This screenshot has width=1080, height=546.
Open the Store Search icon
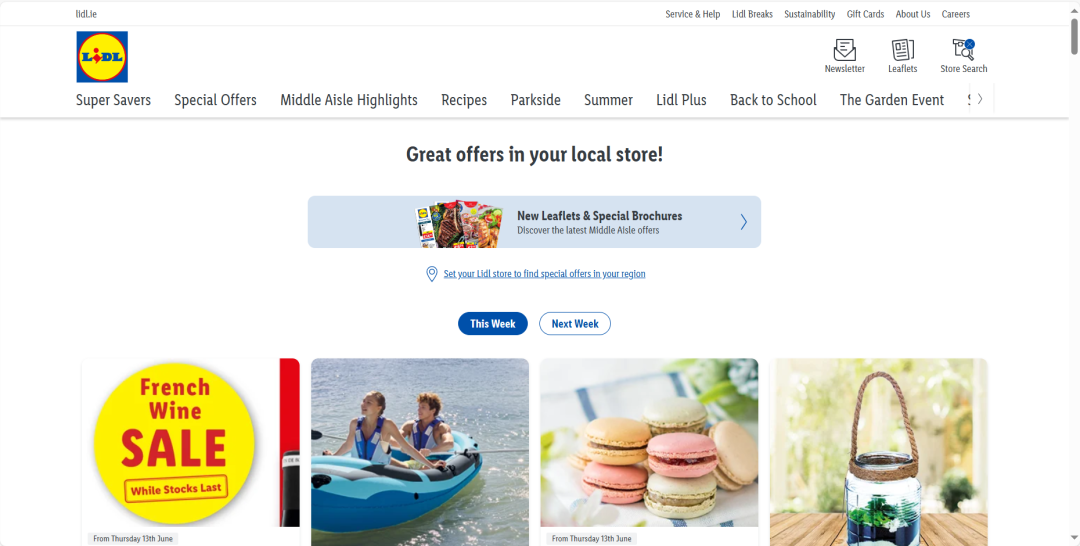click(964, 50)
